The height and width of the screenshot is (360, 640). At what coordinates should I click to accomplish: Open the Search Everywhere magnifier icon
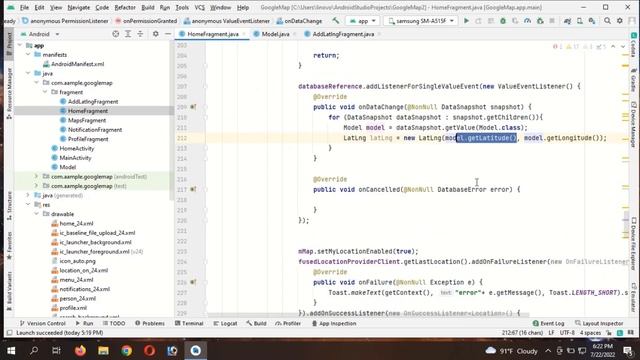click(607, 21)
